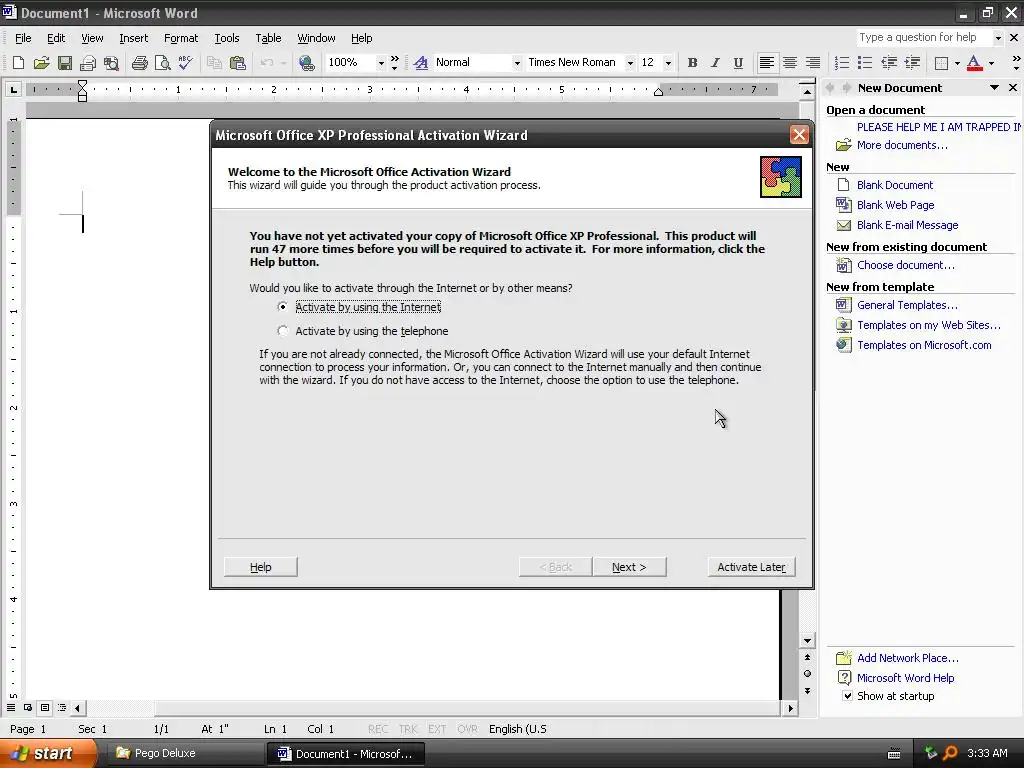Click the Save floppy disk icon
The height and width of the screenshot is (768, 1024).
(x=65, y=63)
